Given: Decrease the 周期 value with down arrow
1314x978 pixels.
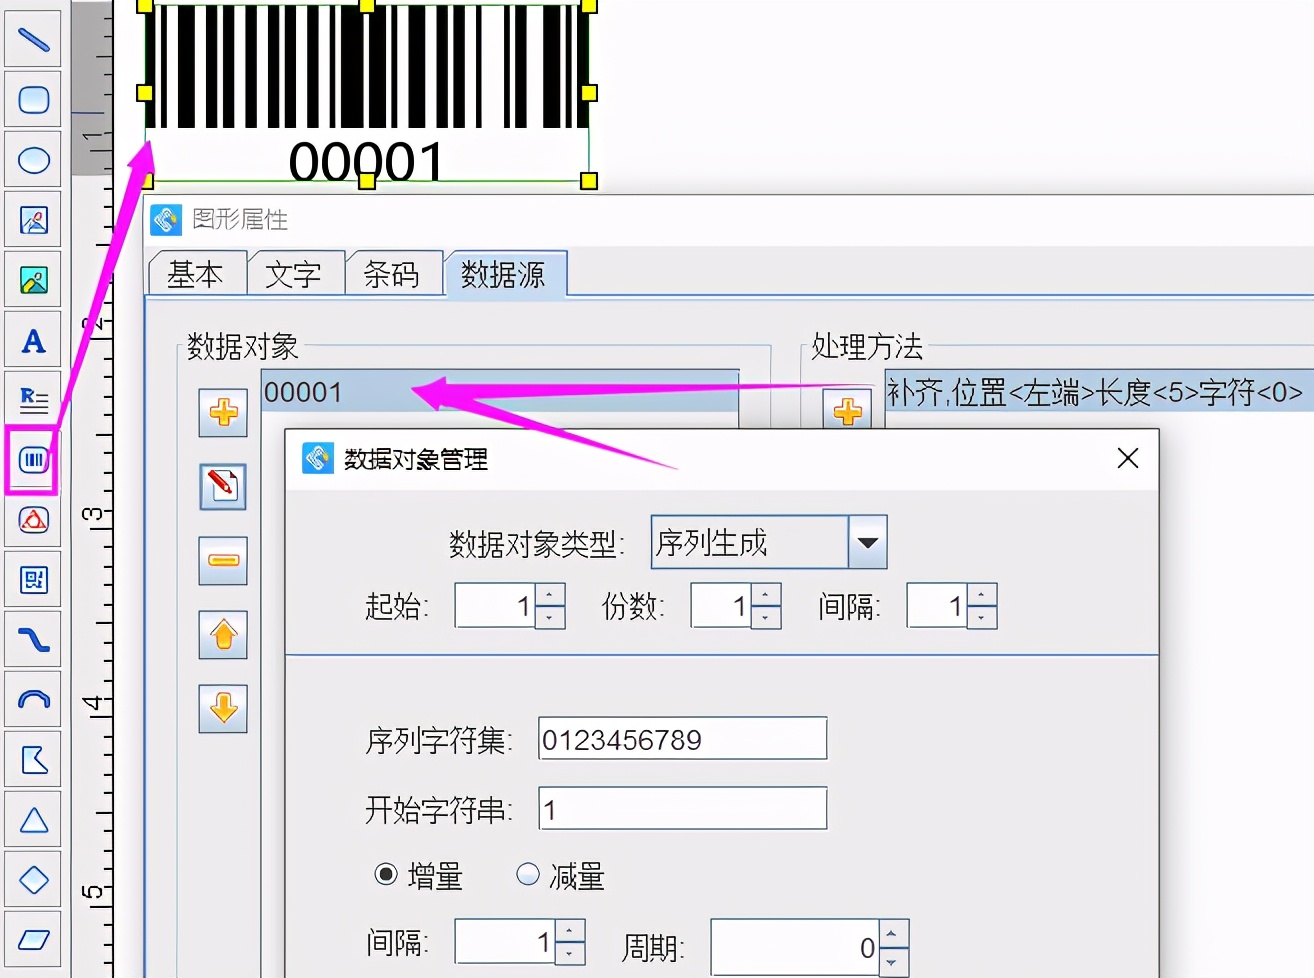Looking at the screenshot, I should tap(893, 961).
